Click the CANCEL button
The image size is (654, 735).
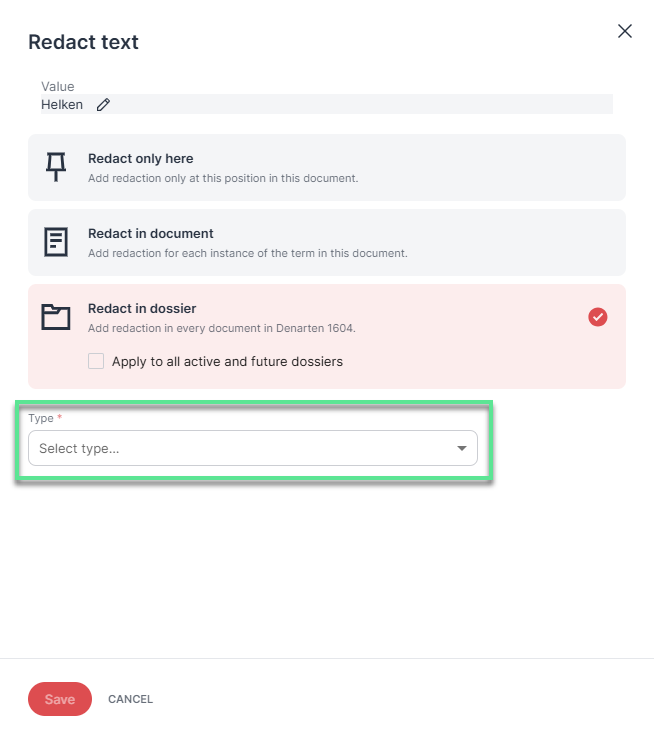pos(130,699)
